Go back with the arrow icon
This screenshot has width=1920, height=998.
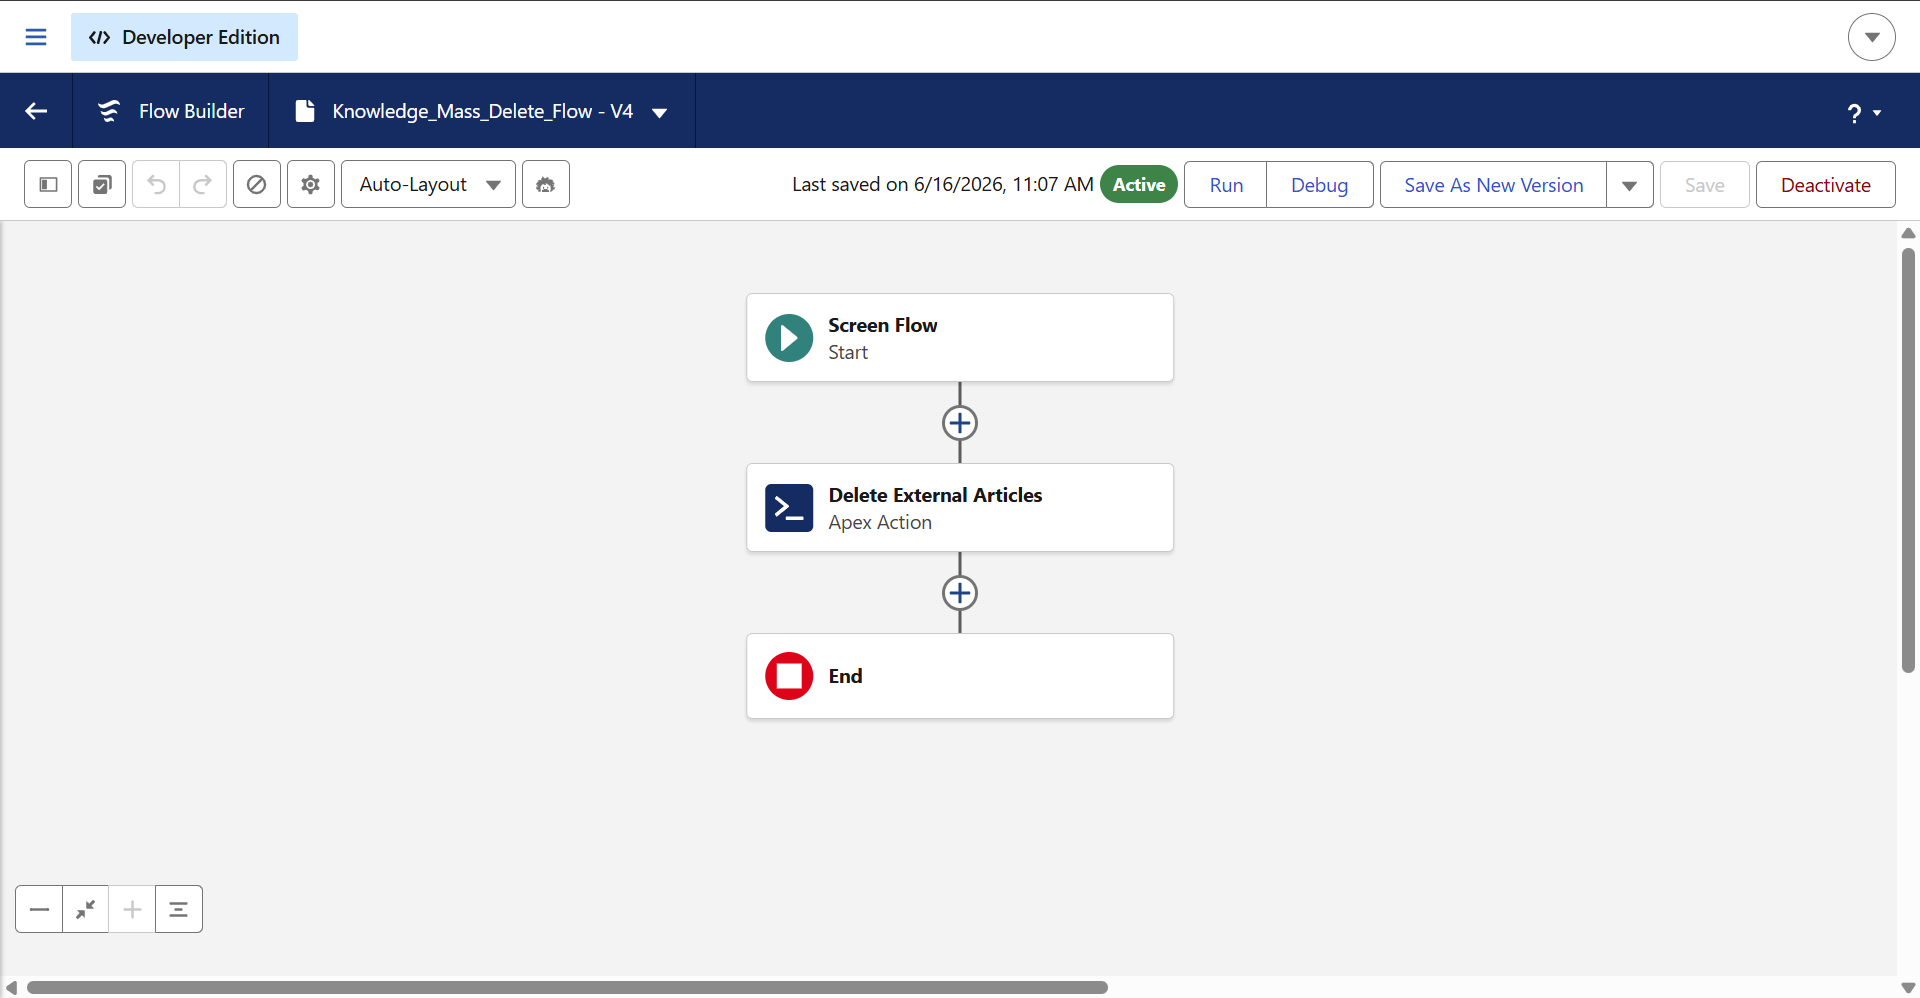coord(36,111)
